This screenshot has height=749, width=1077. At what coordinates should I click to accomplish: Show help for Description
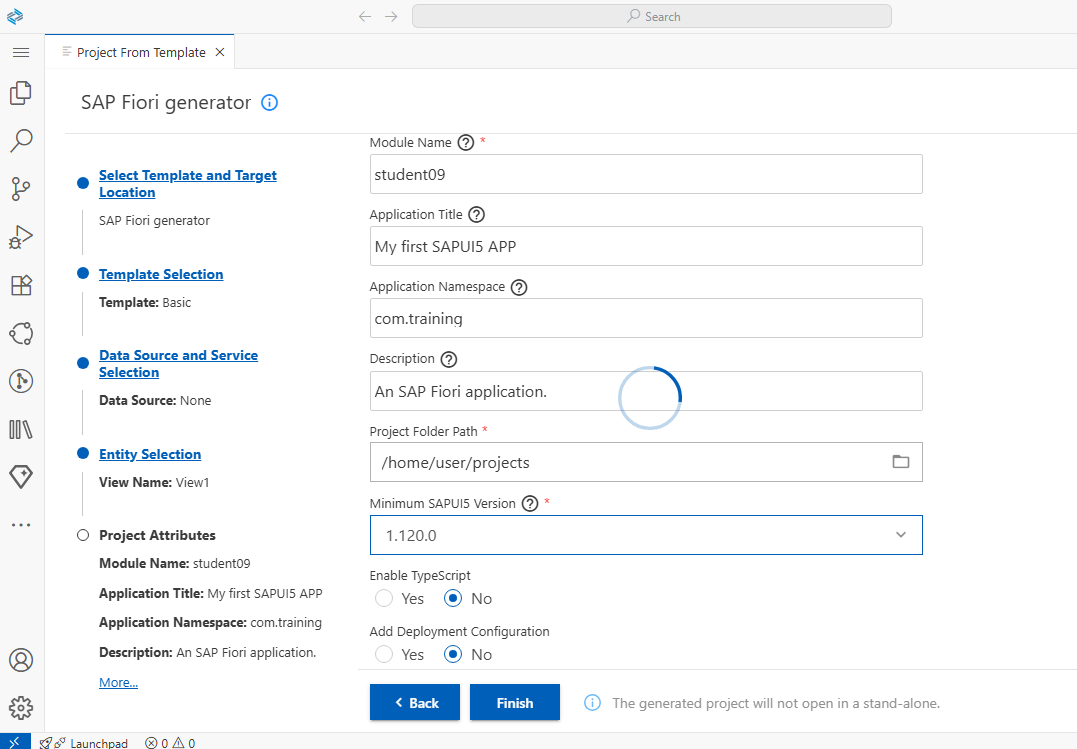[x=449, y=359]
